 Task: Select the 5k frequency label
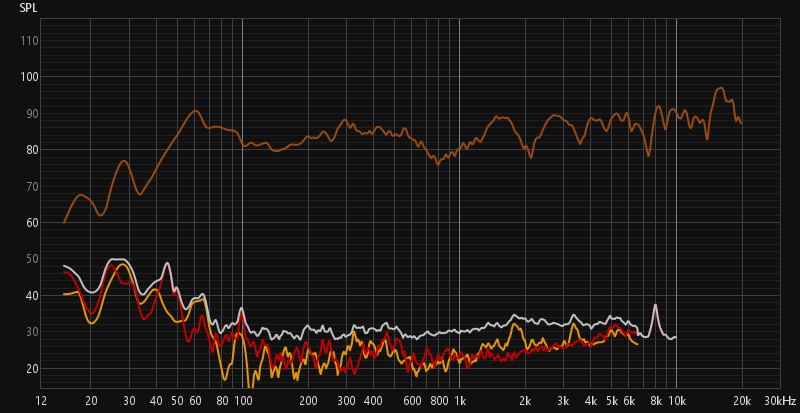612,400
